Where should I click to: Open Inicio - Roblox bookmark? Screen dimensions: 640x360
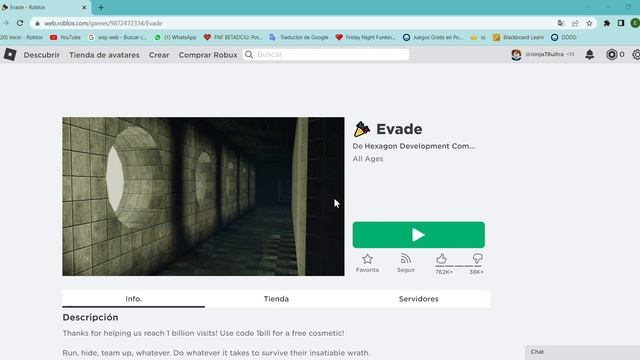pyautogui.click(x=21, y=37)
